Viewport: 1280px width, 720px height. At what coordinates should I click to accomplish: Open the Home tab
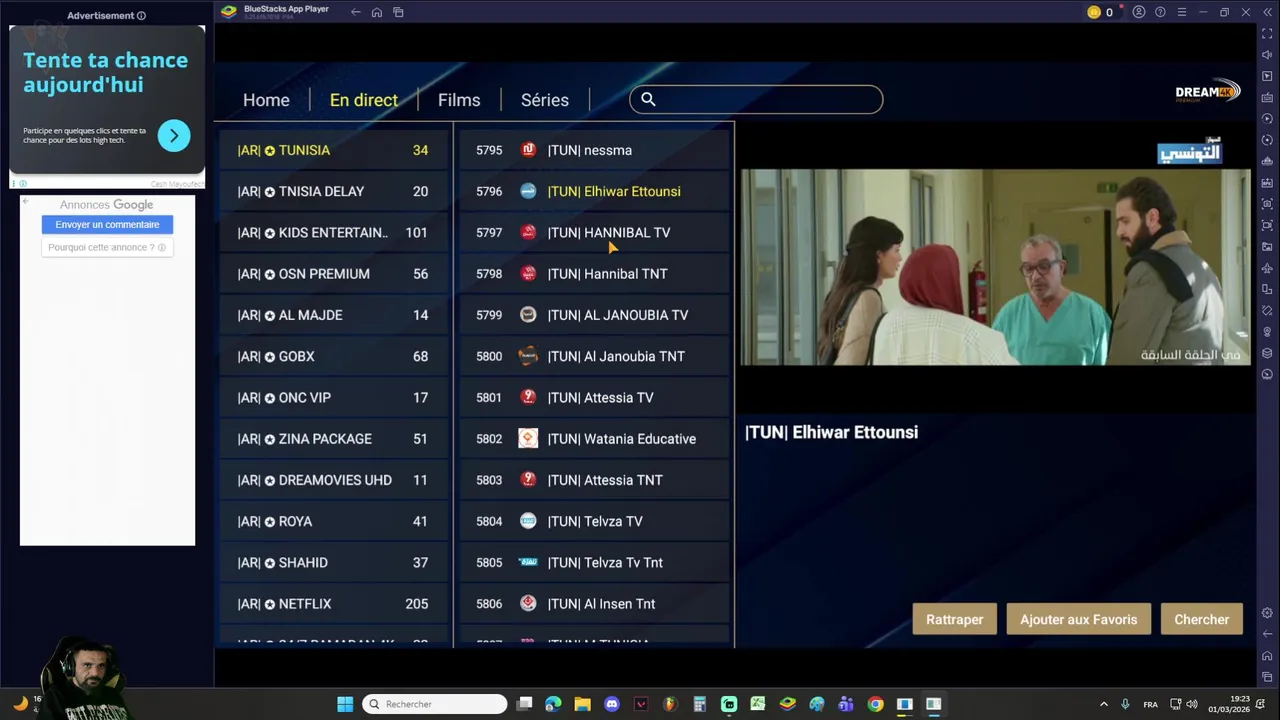(x=266, y=100)
